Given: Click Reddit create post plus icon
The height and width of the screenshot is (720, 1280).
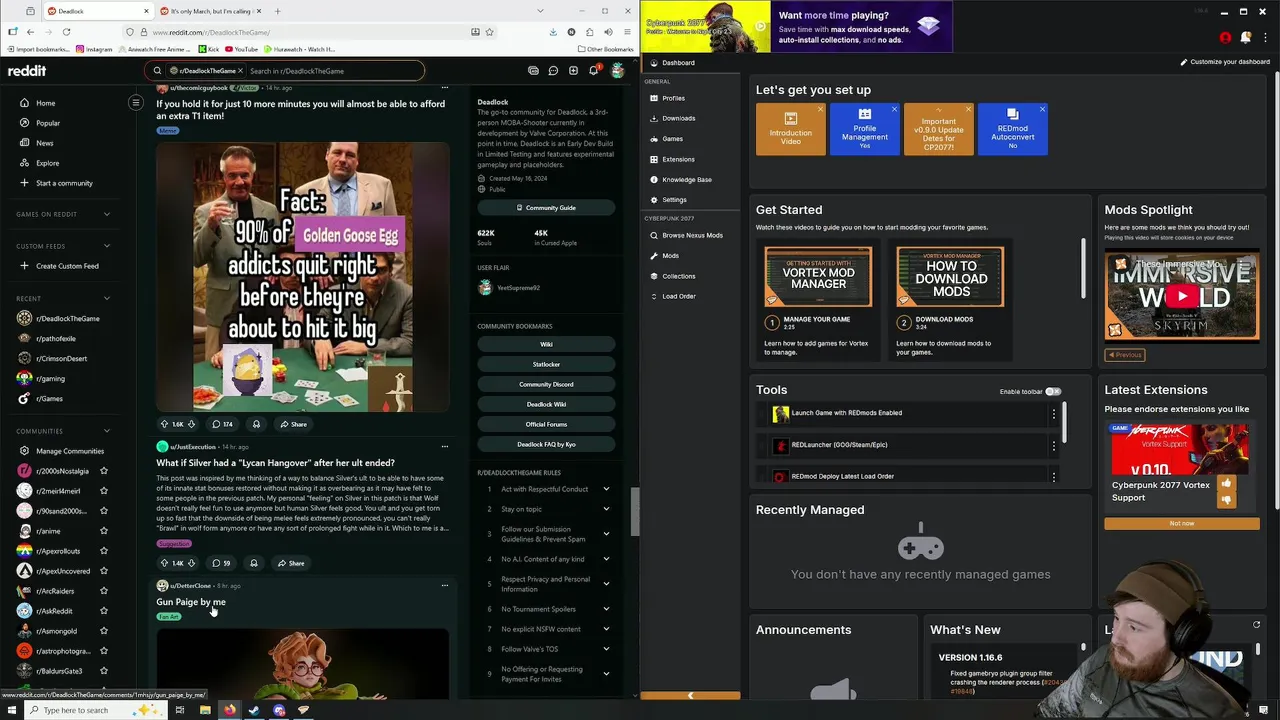Looking at the screenshot, I should 573,71.
